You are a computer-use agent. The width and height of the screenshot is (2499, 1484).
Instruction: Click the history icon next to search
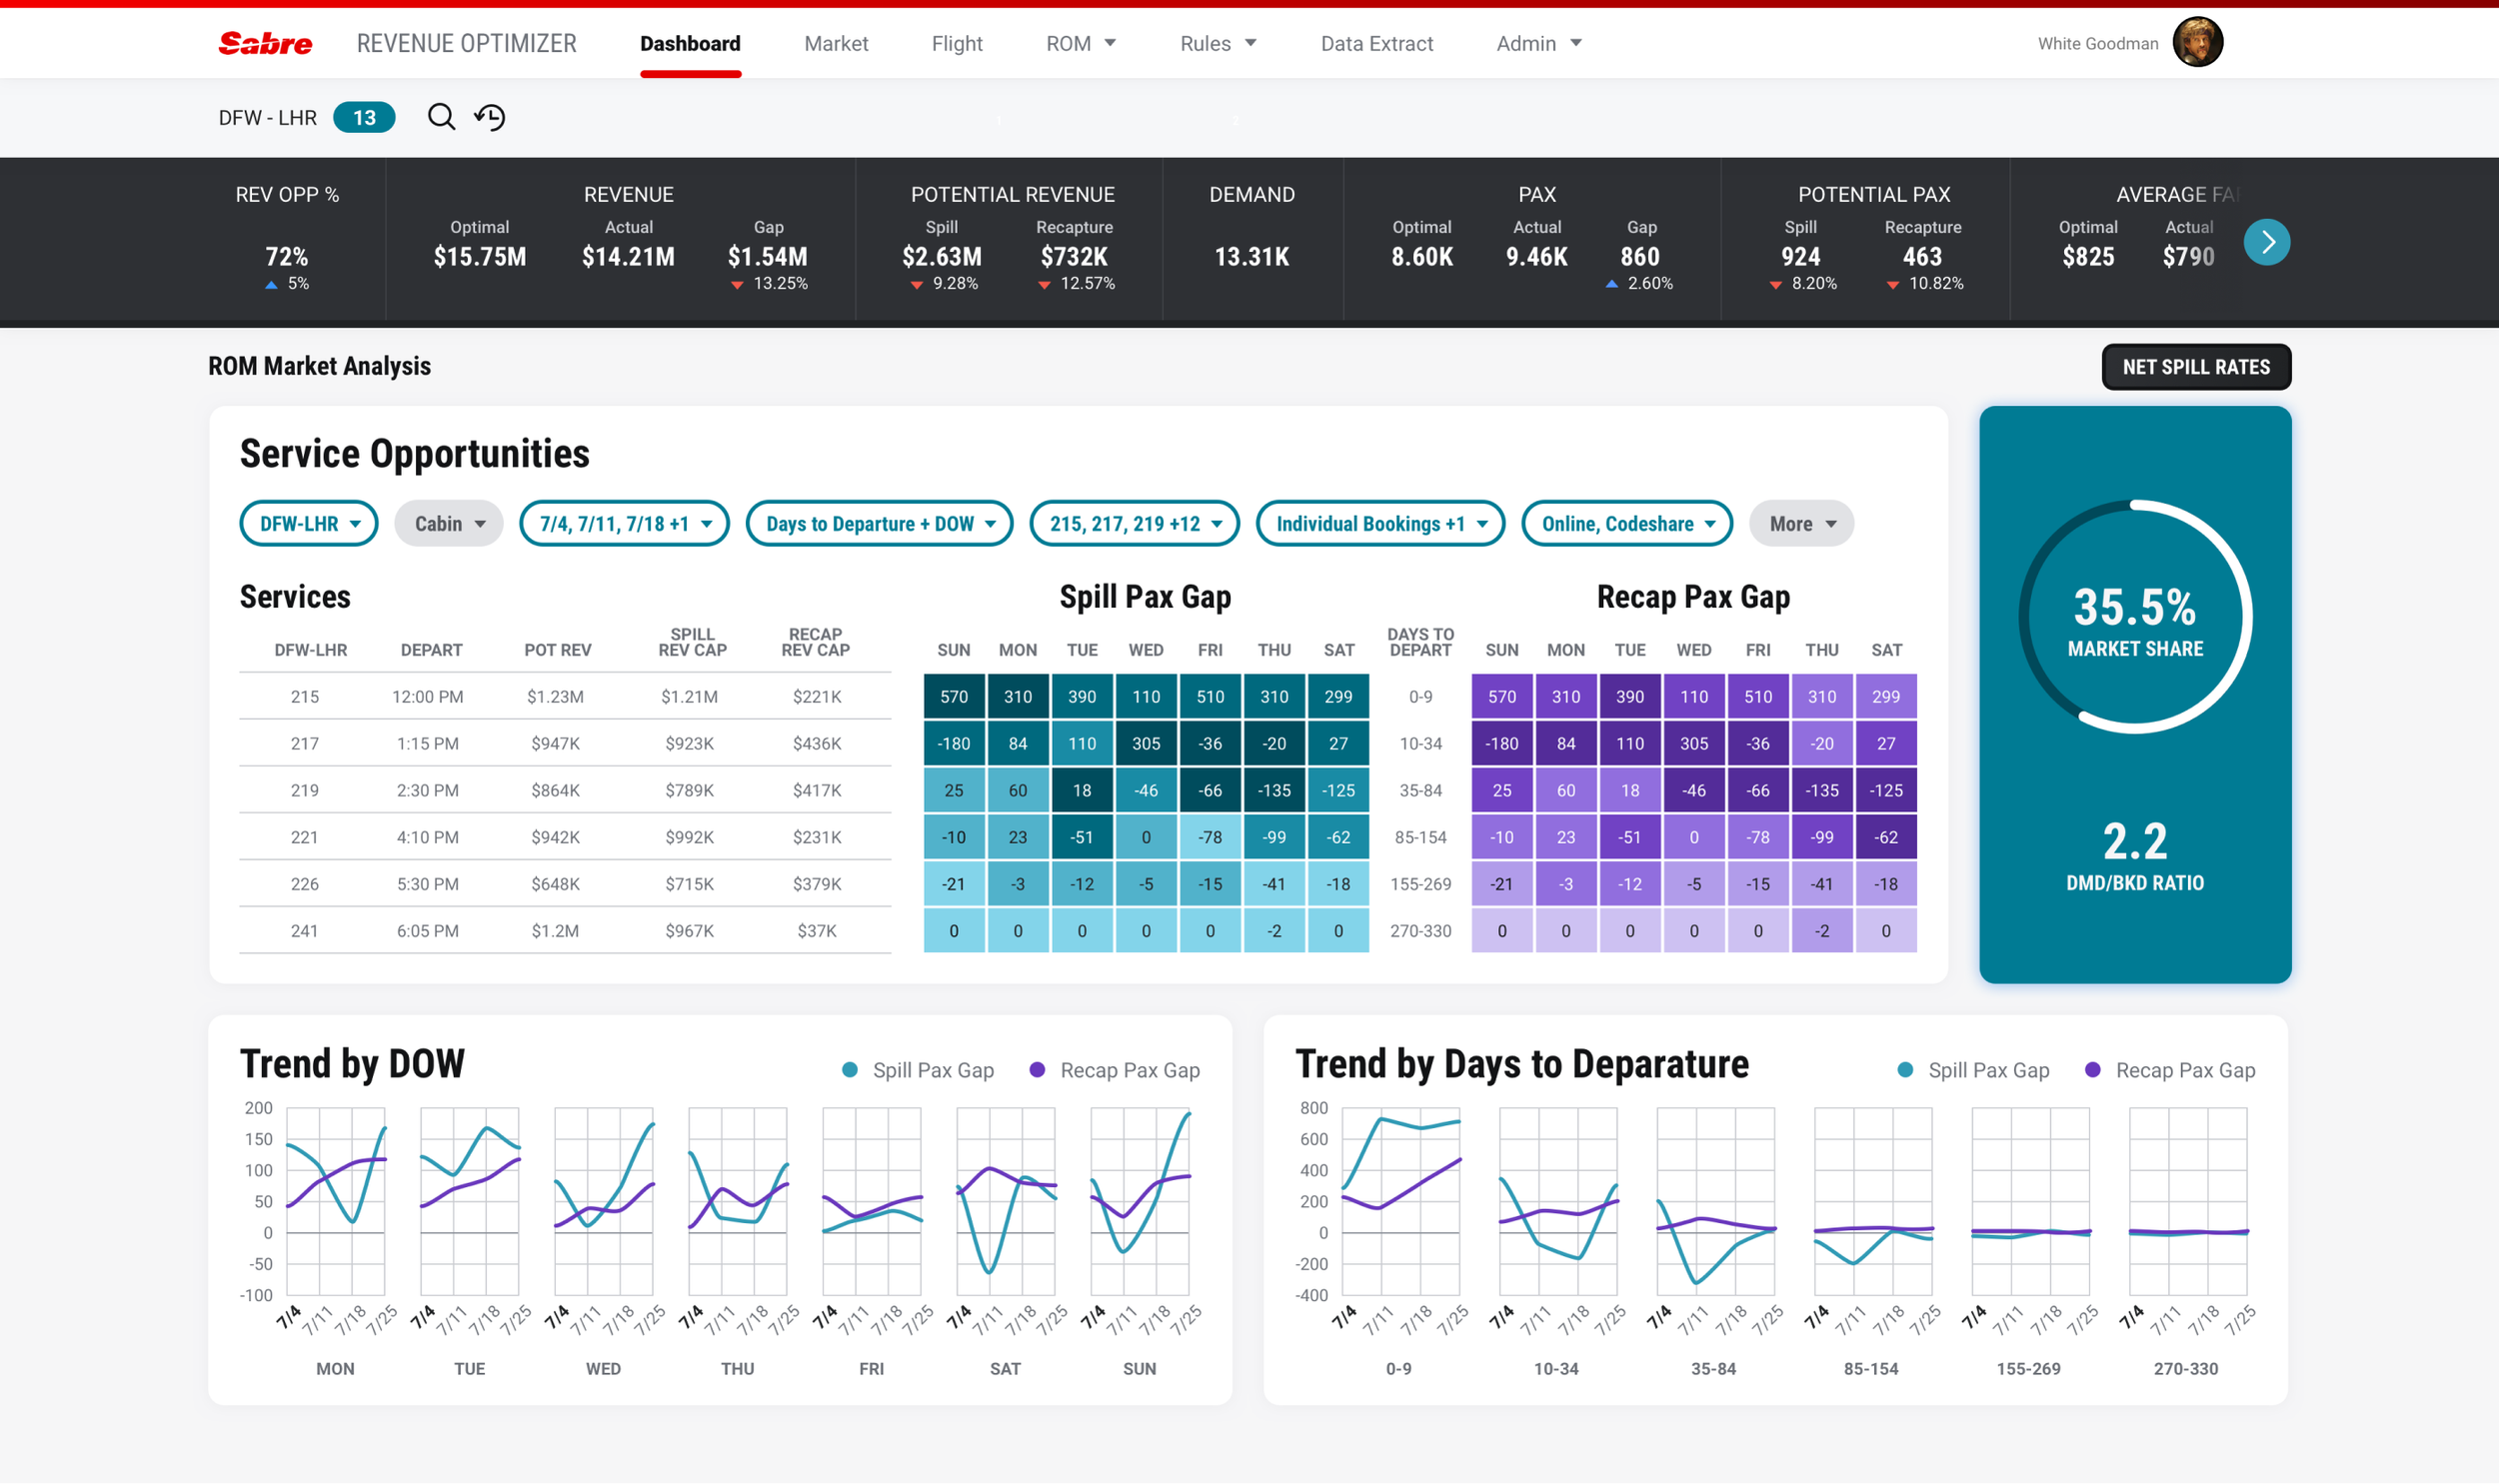489,117
